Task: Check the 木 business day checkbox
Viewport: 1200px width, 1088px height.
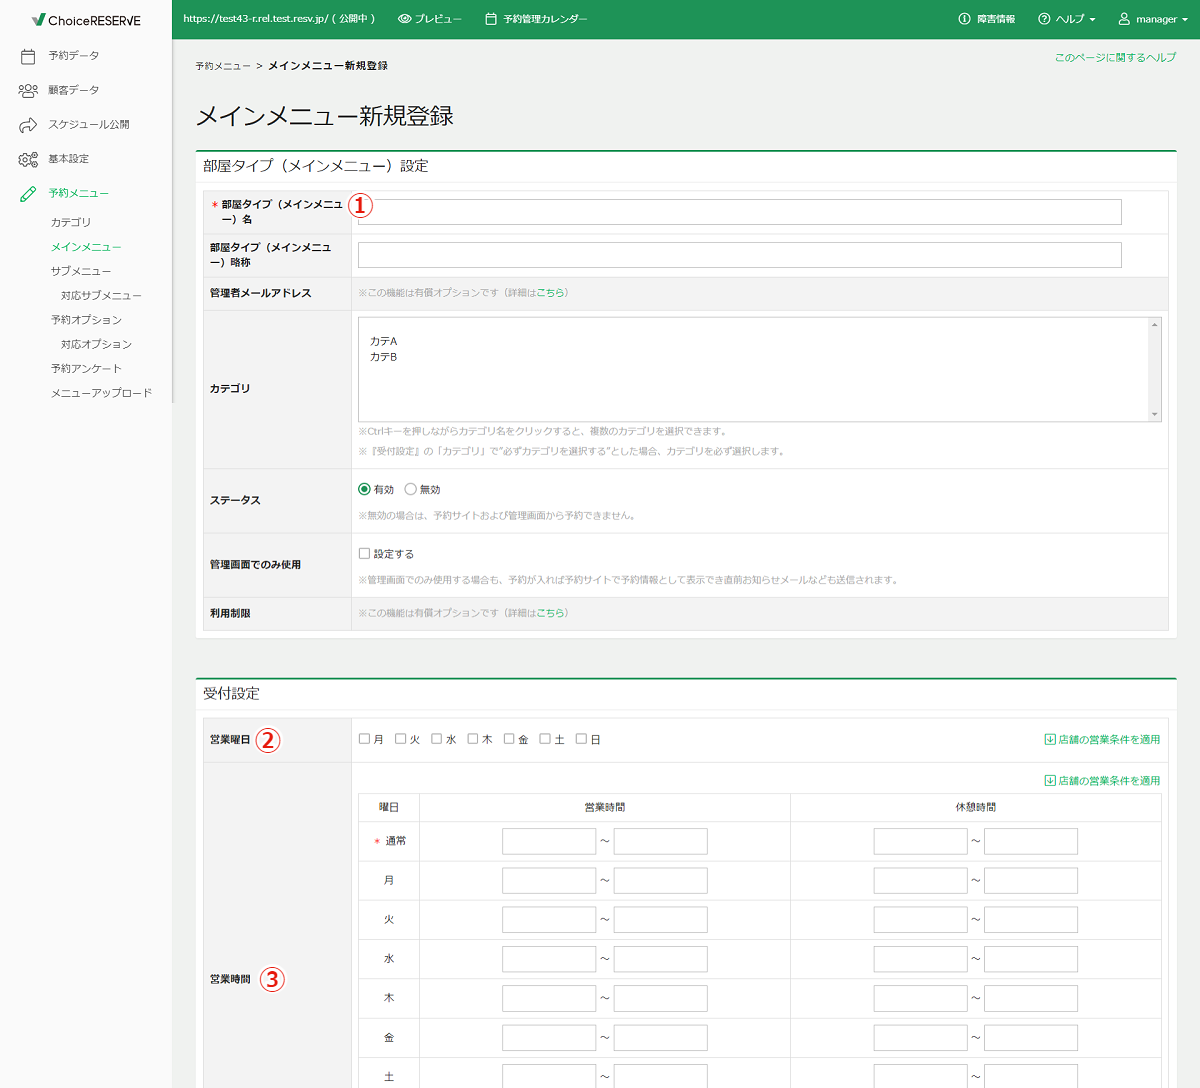Action: pos(472,739)
